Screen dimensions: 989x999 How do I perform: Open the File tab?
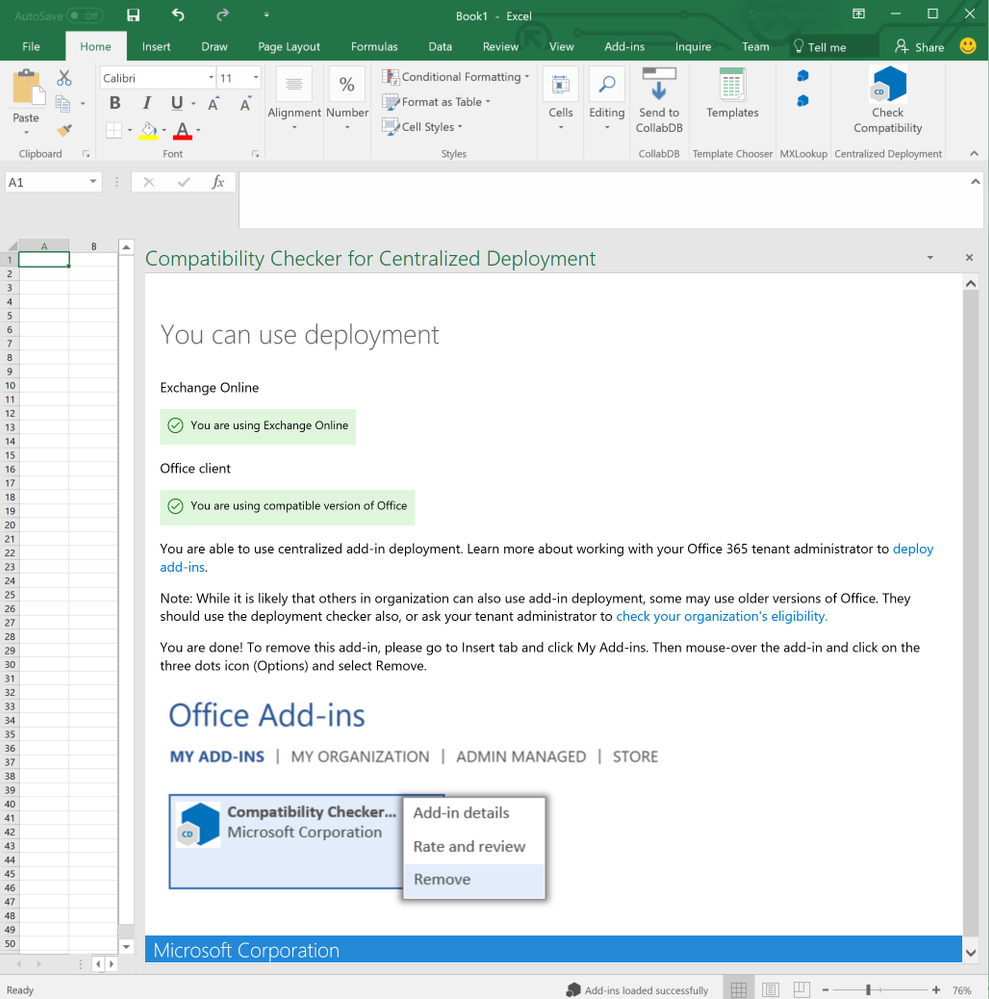pyautogui.click(x=31, y=47)
